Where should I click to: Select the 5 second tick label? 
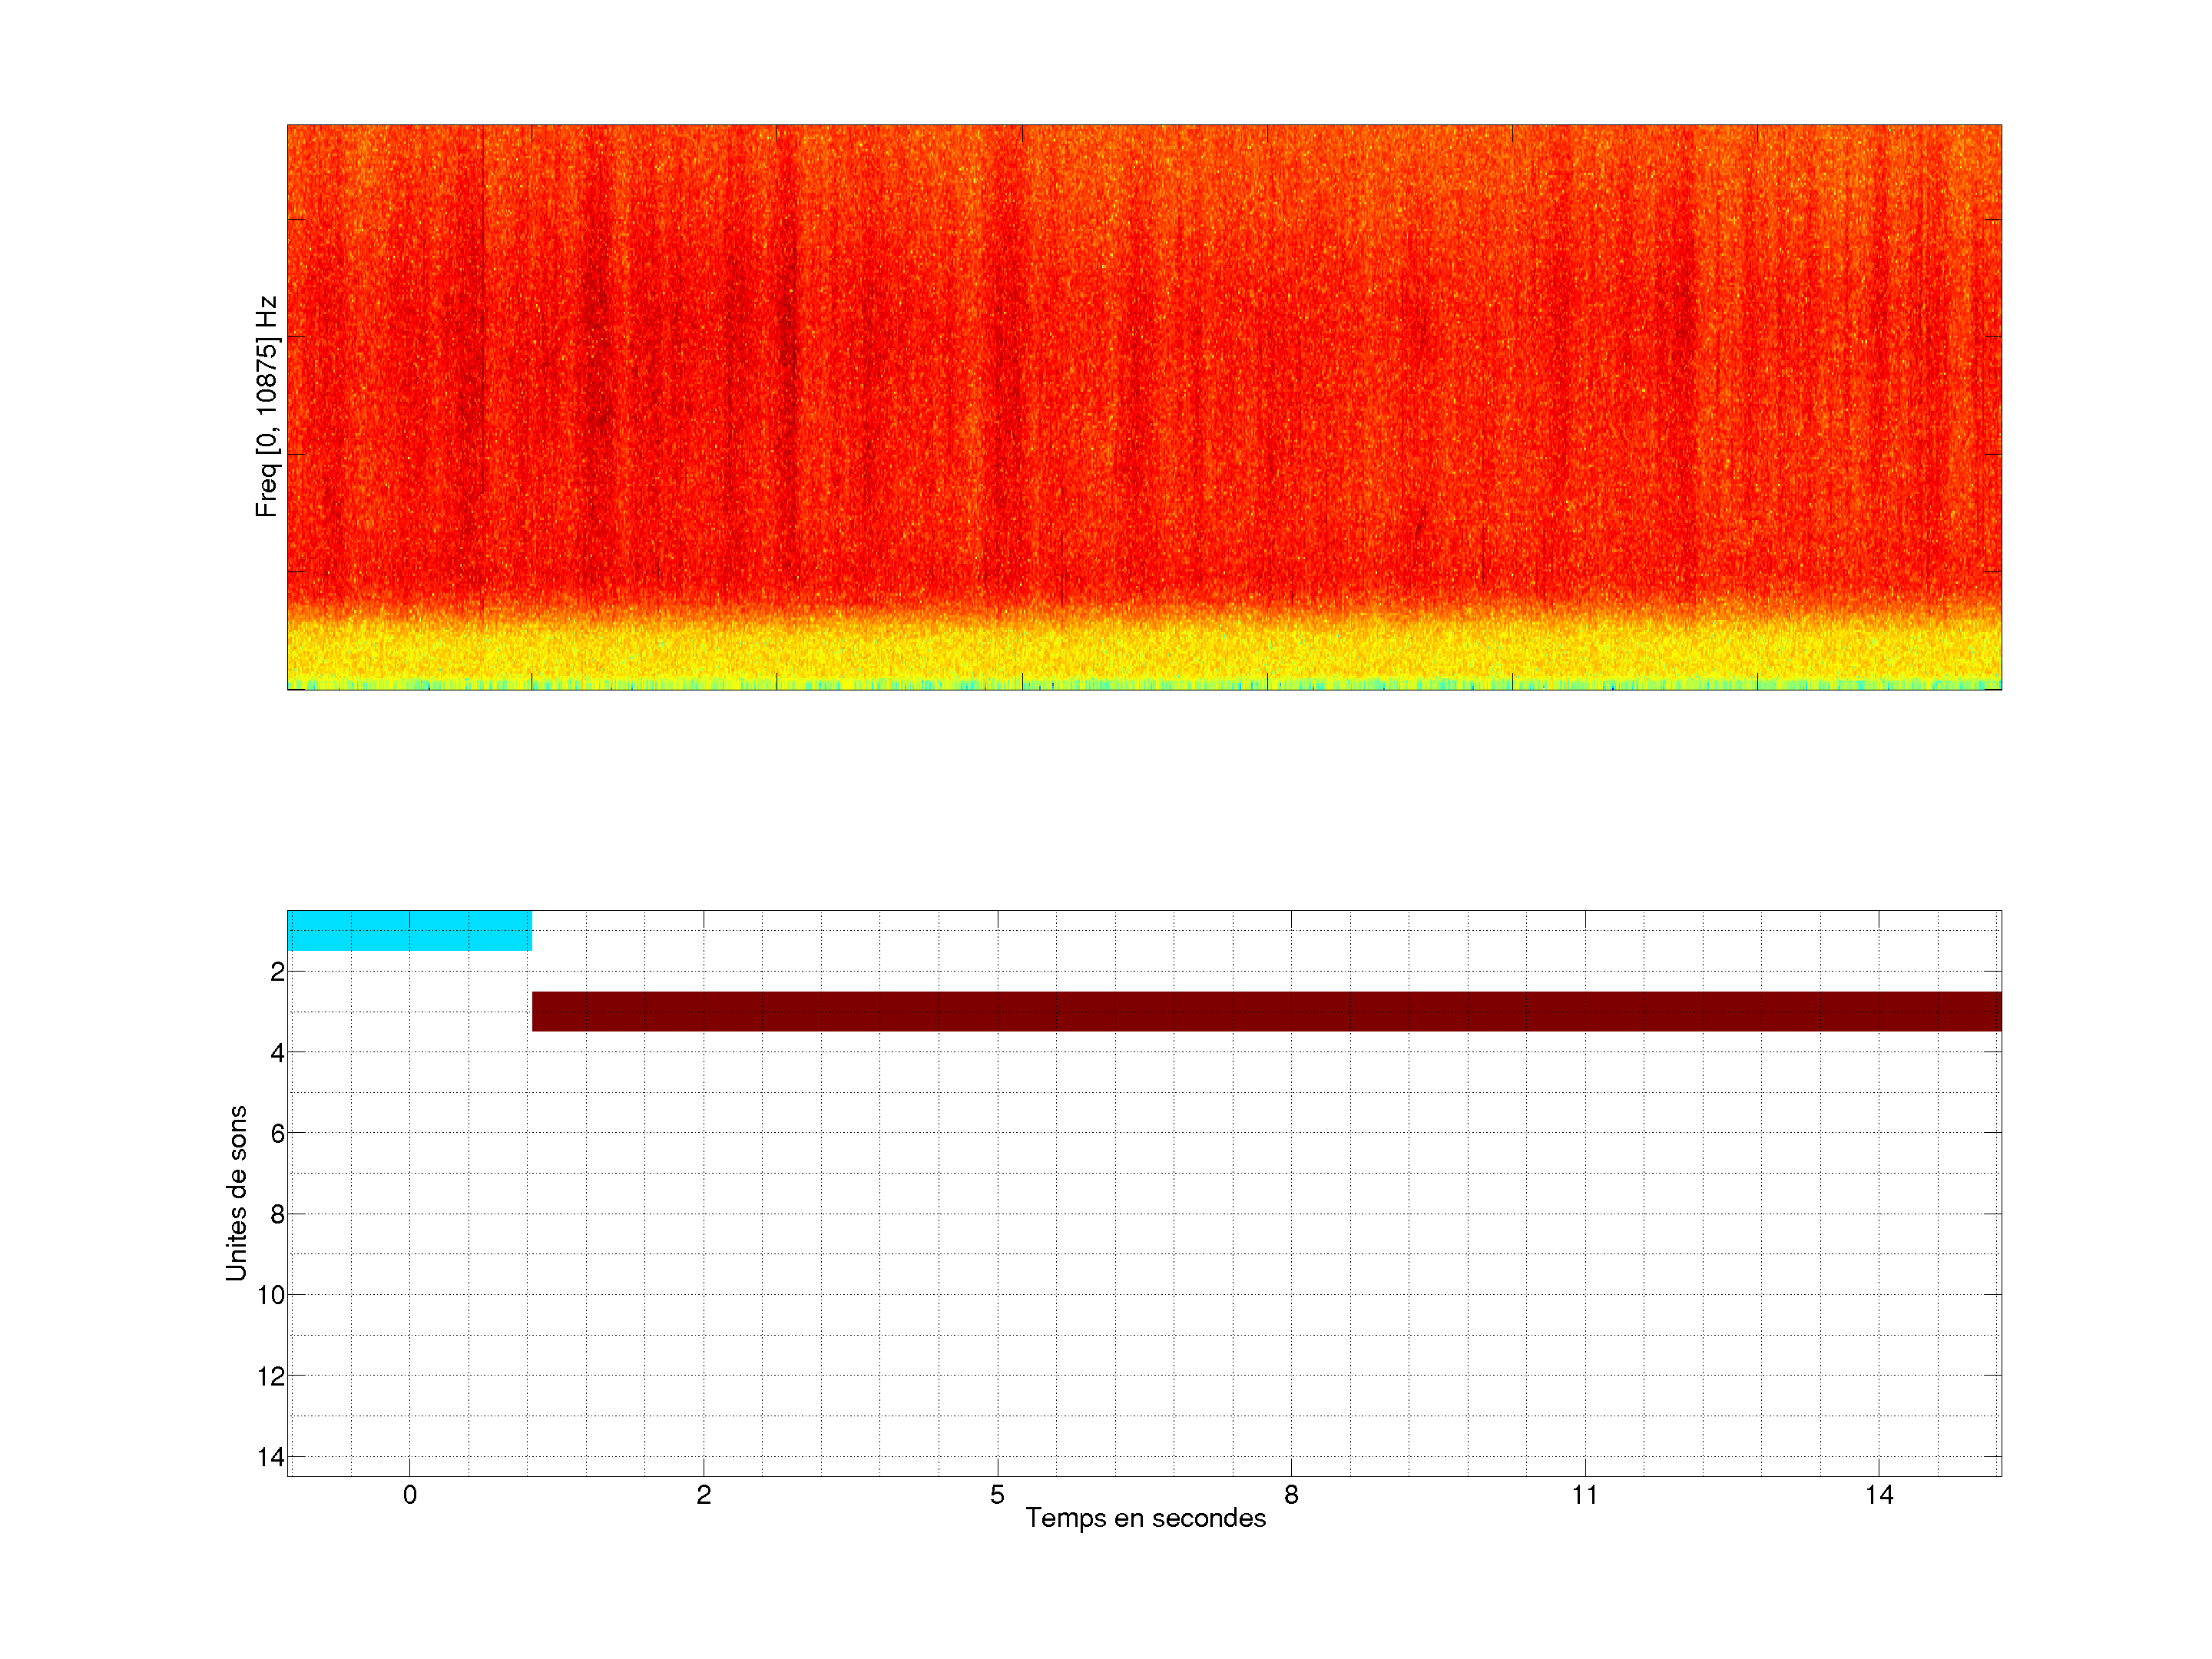click(997, 1495)
